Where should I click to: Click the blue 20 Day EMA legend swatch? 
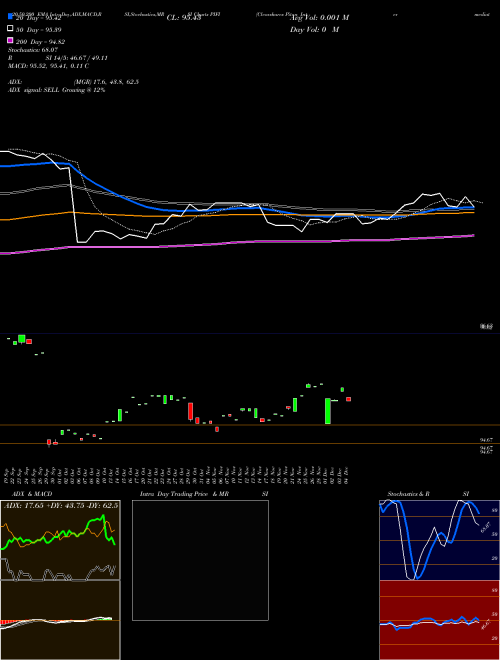10,17
